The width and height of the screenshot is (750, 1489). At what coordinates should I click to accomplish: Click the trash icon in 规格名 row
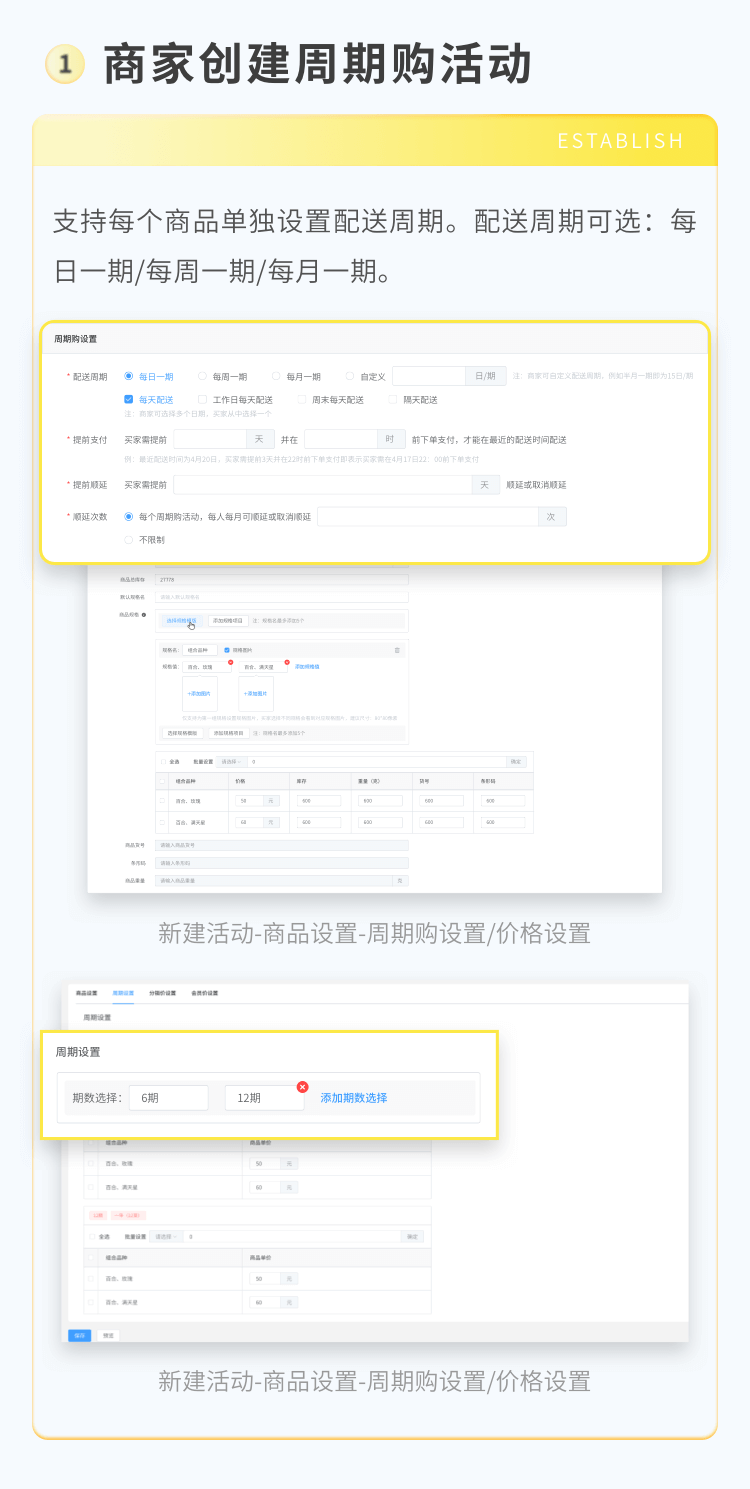(x=397, y=650)
